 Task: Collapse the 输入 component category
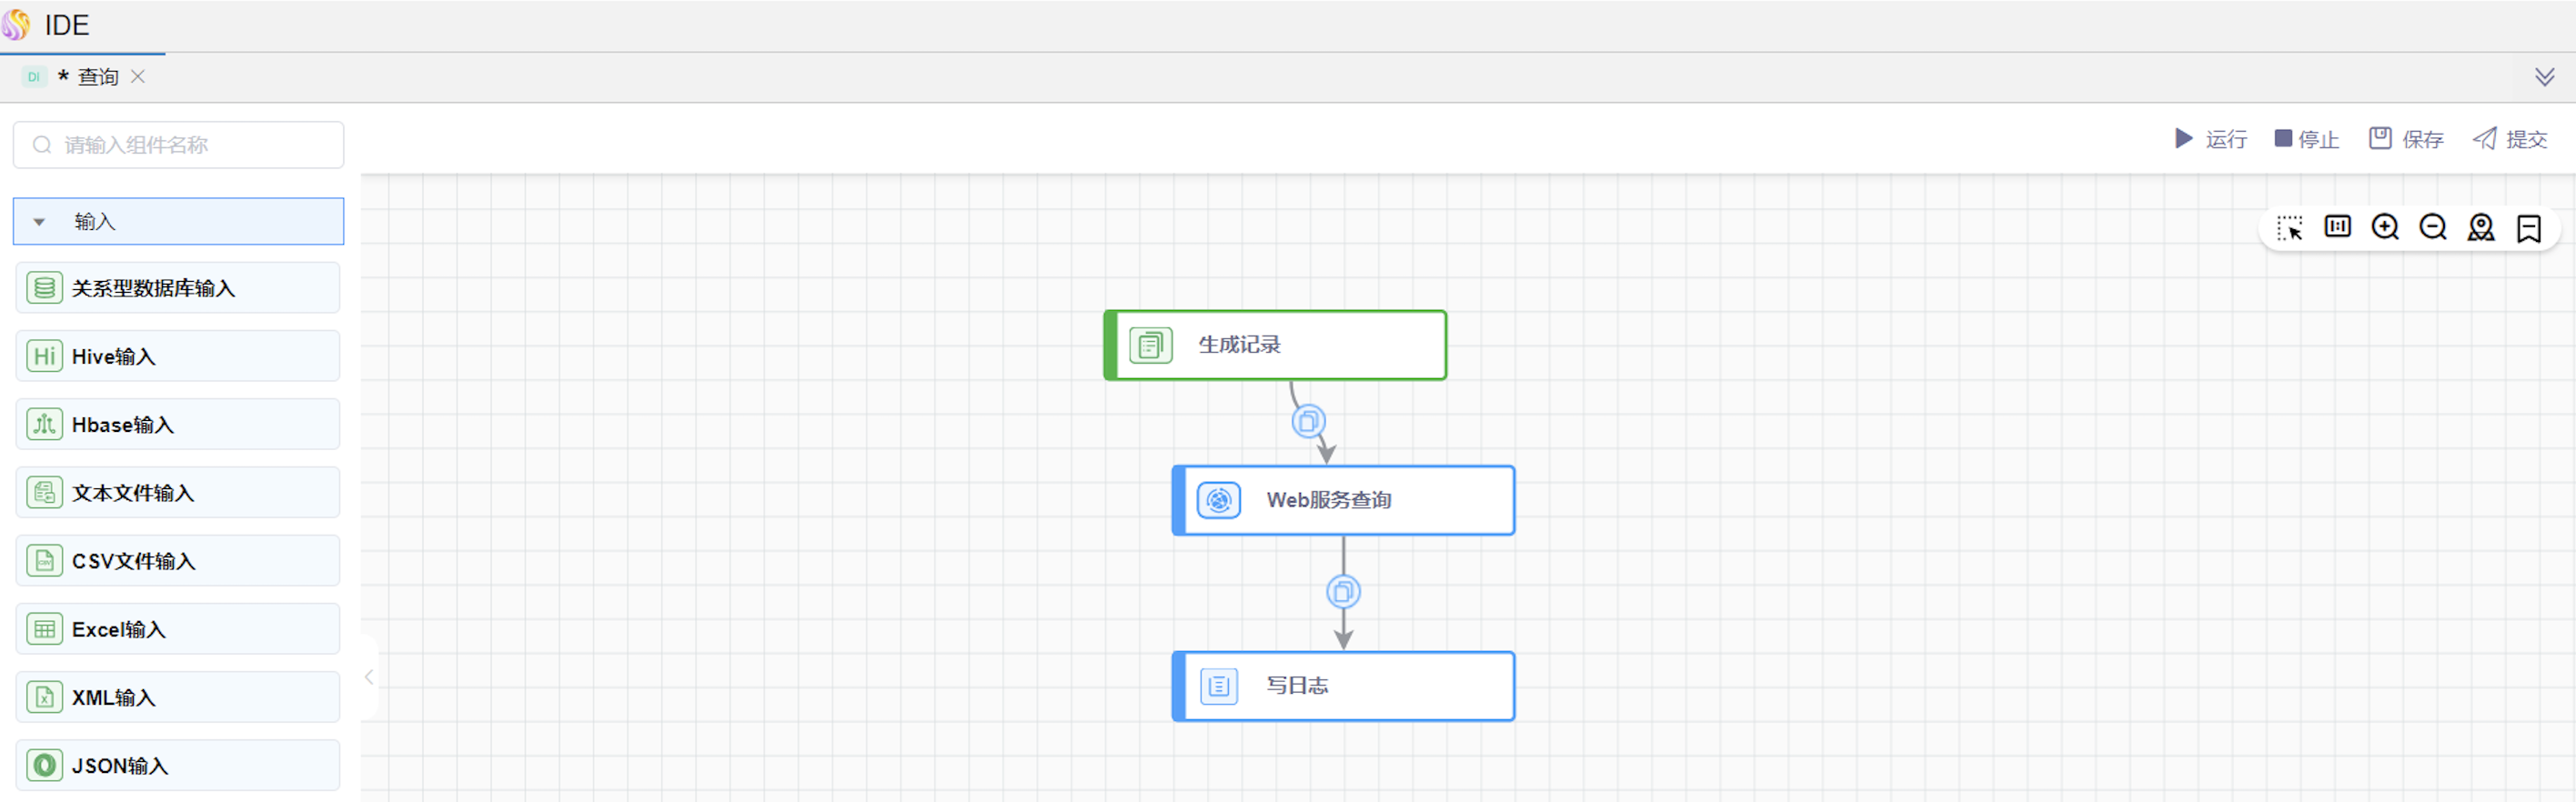tap(40, 222)
